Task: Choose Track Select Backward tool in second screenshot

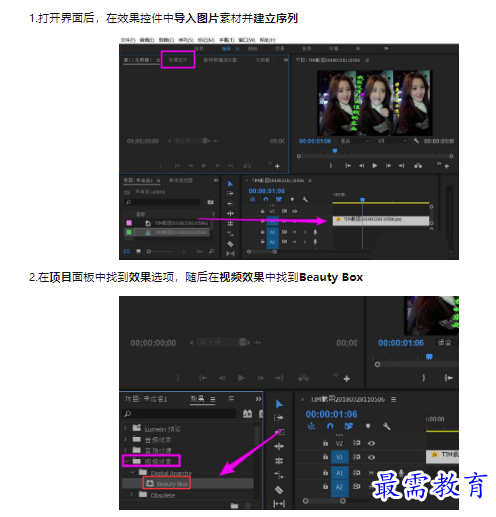Action: point(279,432)
